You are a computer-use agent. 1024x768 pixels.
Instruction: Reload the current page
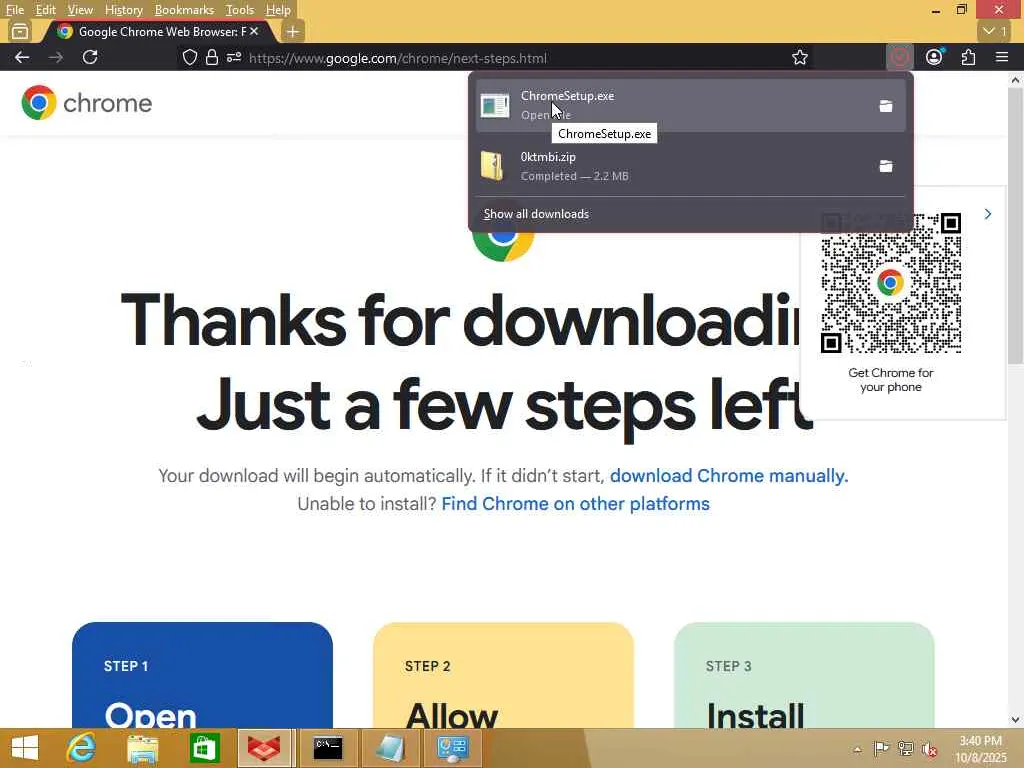click(x=90, y=57)
